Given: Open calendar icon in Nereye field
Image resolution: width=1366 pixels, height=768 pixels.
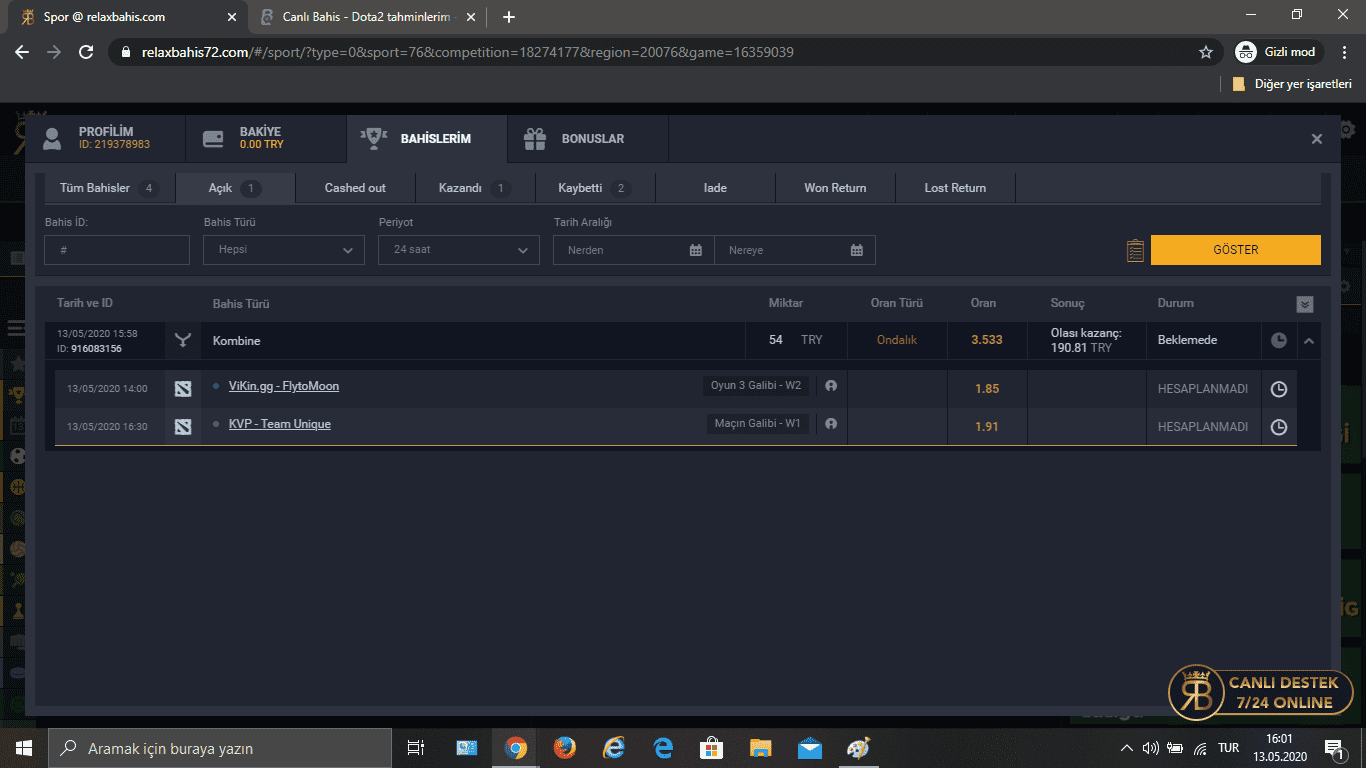Looking at the screenshot, I should [x=857, y=250].
